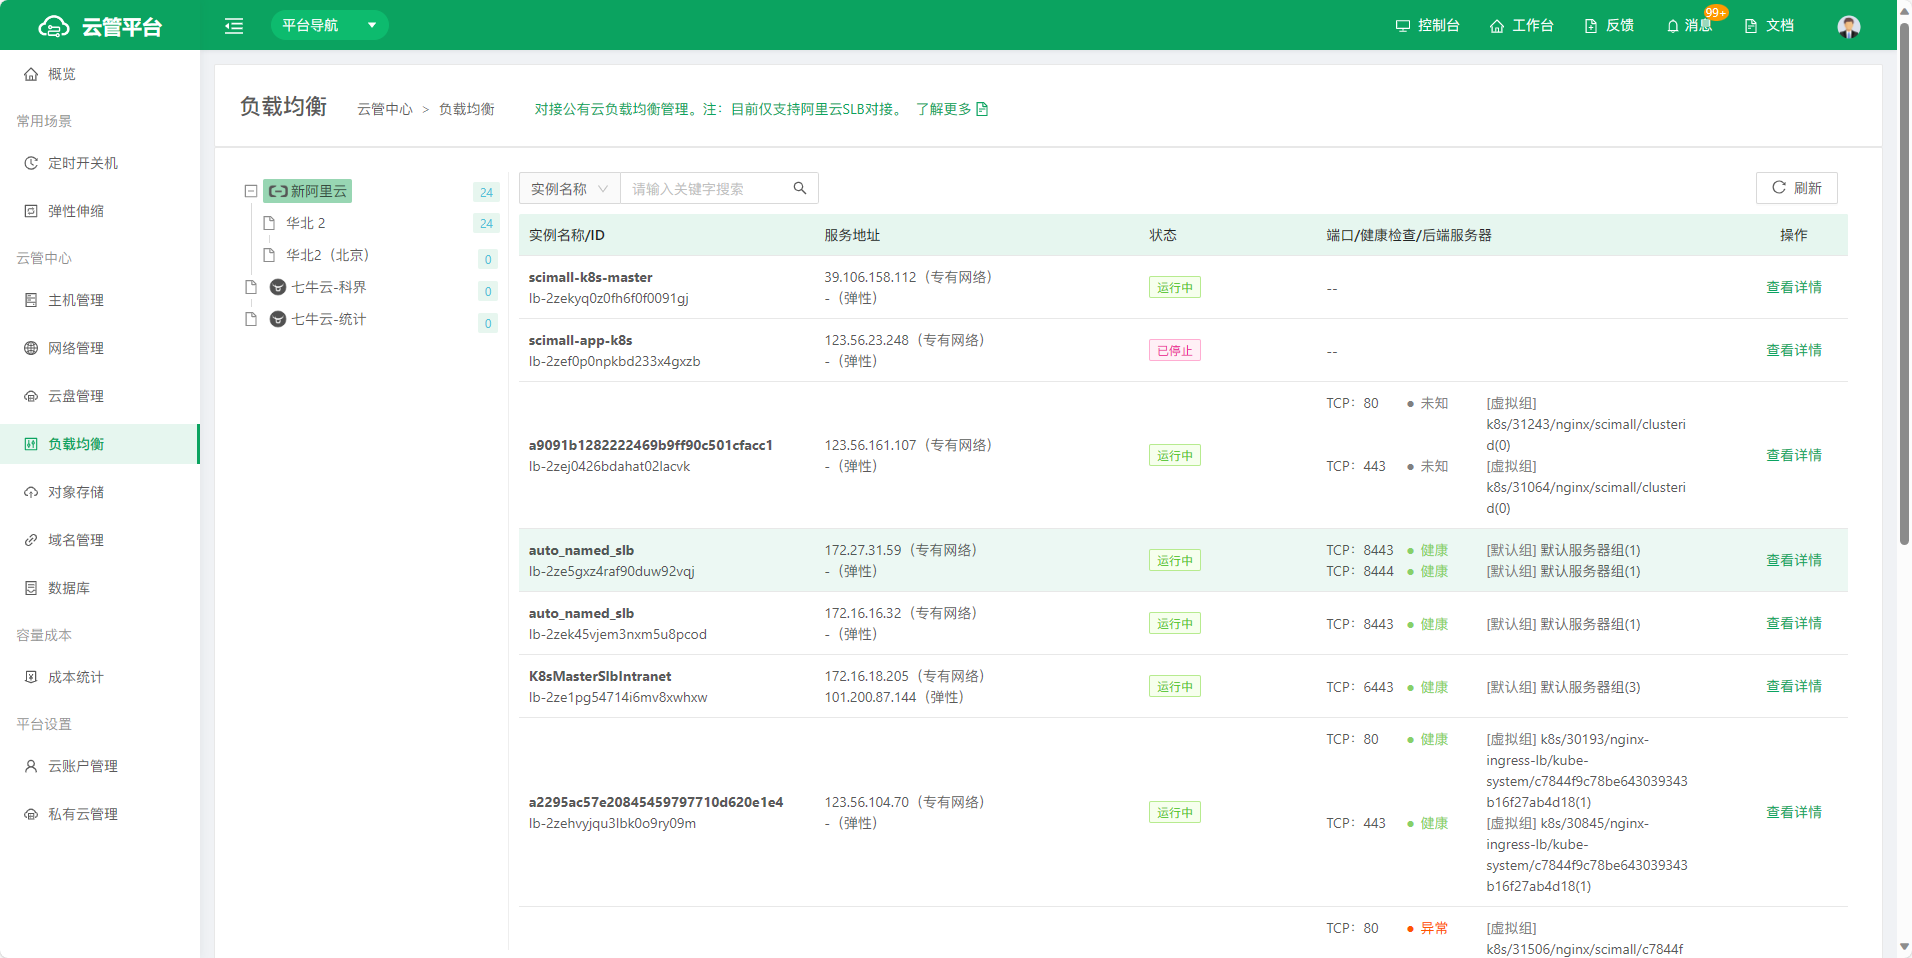Viewport: 1912px width, 958px height.
Task: Click the 私有云管理 sidebar icon
Action: (31, 814)
